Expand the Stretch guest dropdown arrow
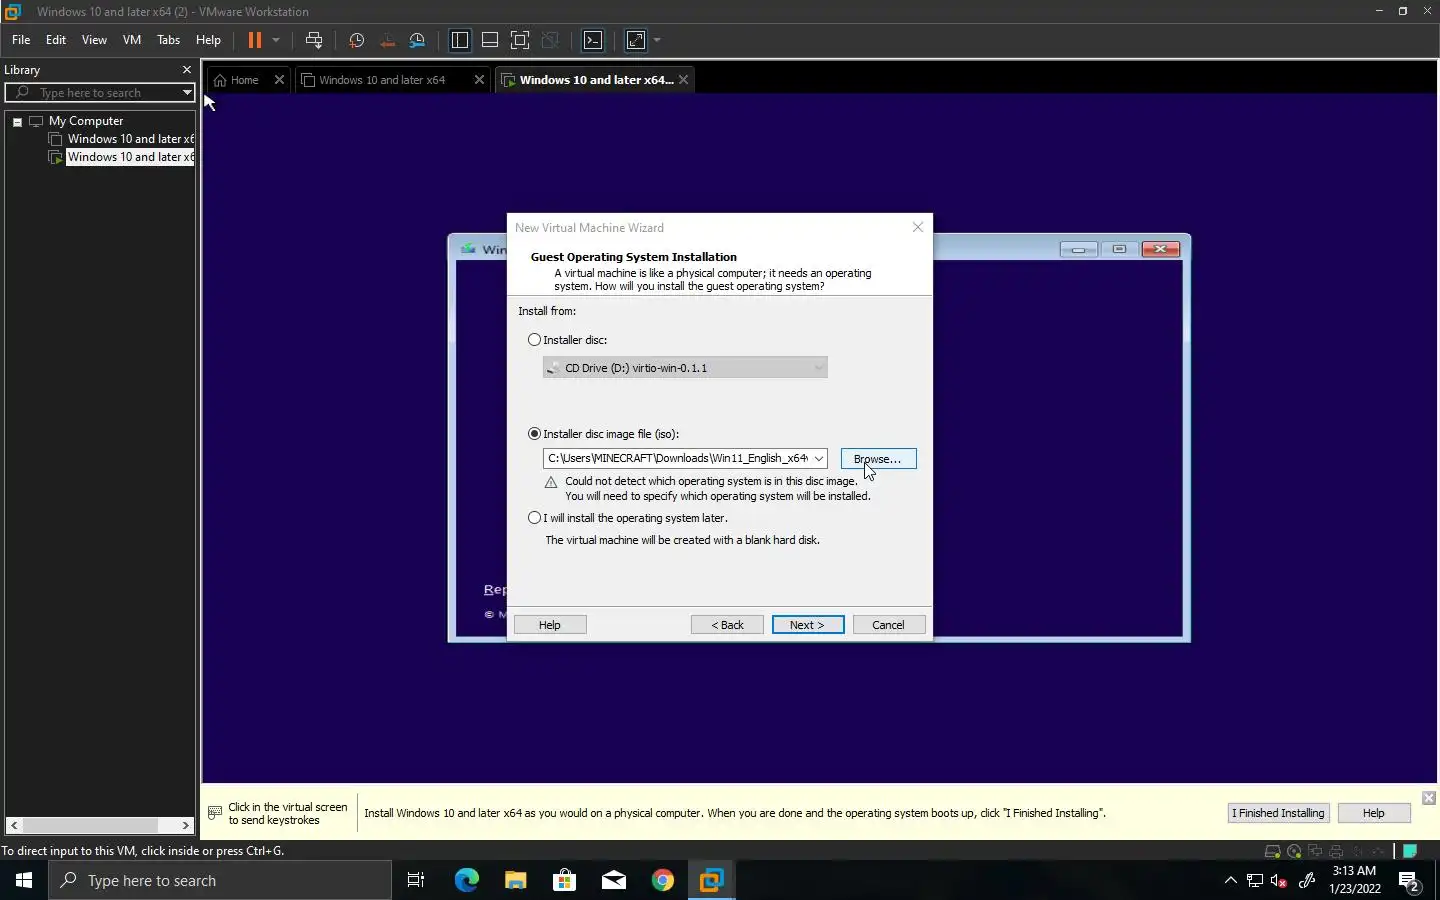Screen dimensions: 1440x900 pyautogui.click(x=657, y=40)
